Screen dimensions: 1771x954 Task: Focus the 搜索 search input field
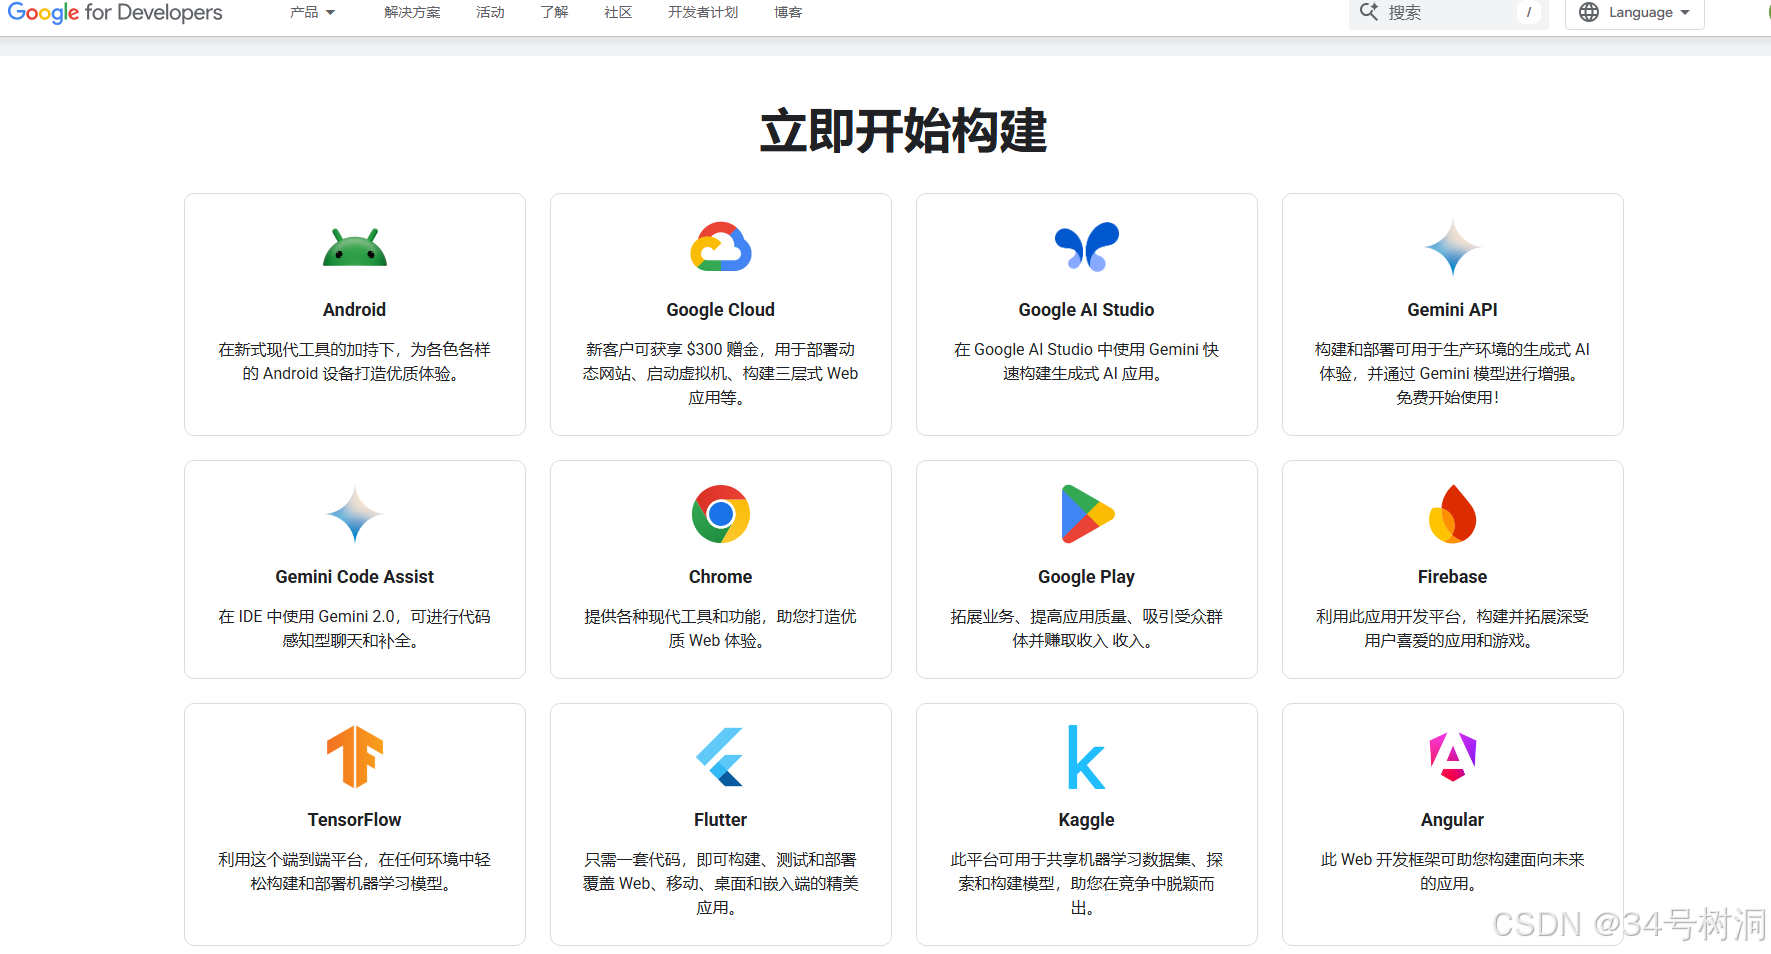click(x=1448, y=13)
